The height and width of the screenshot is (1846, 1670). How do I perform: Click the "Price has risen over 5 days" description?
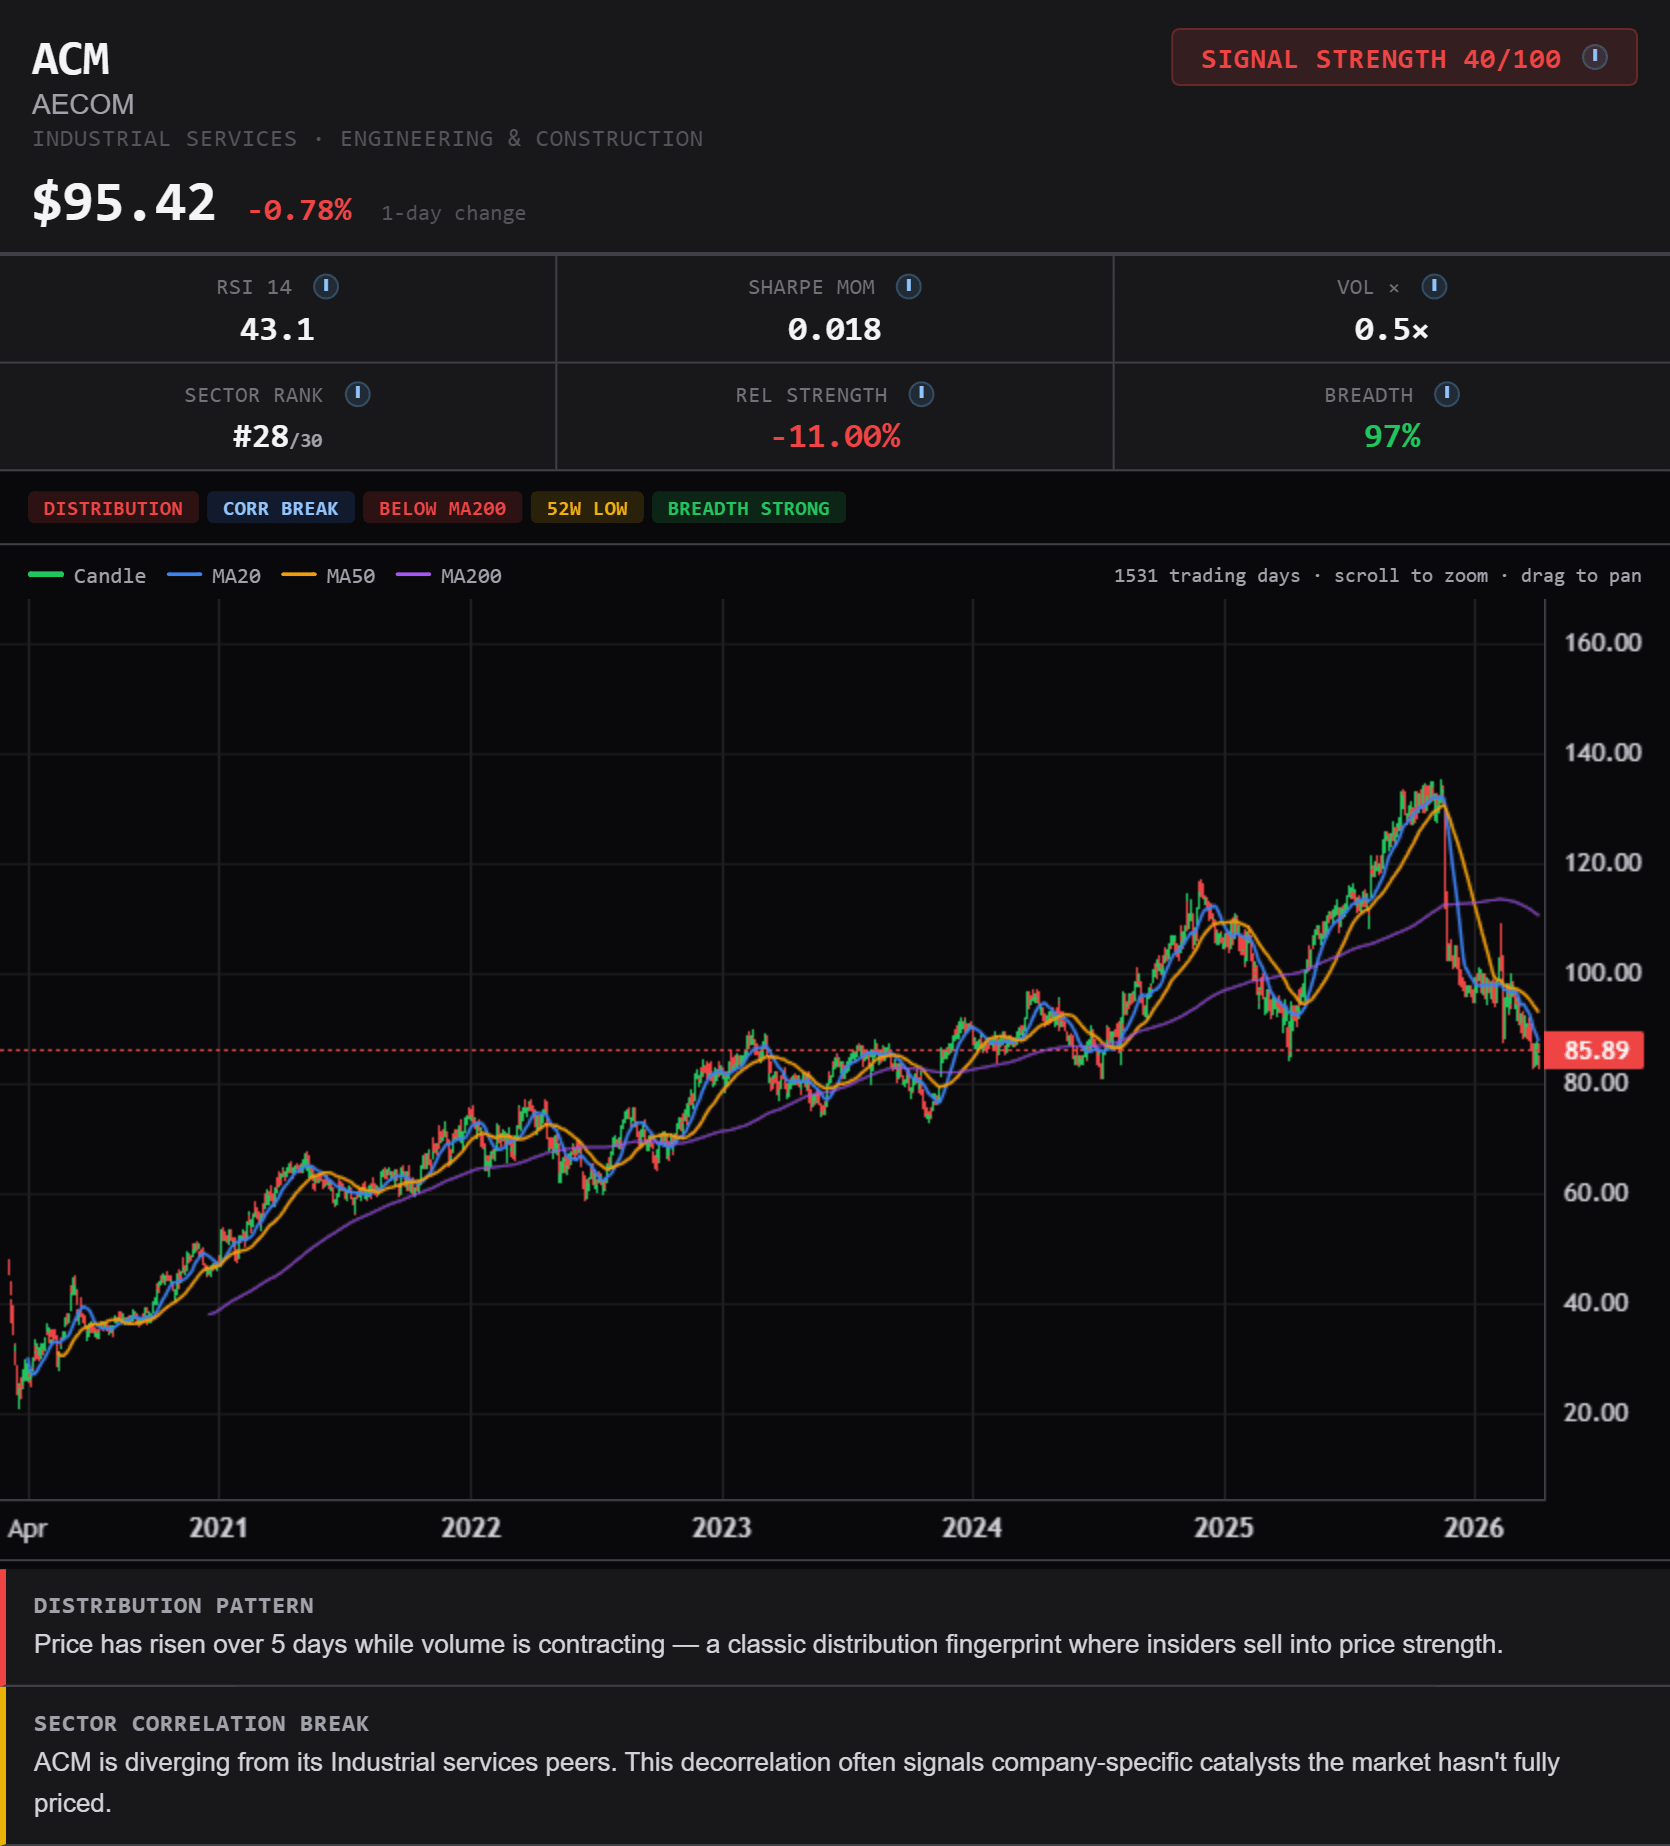(x=768, y=1645)
